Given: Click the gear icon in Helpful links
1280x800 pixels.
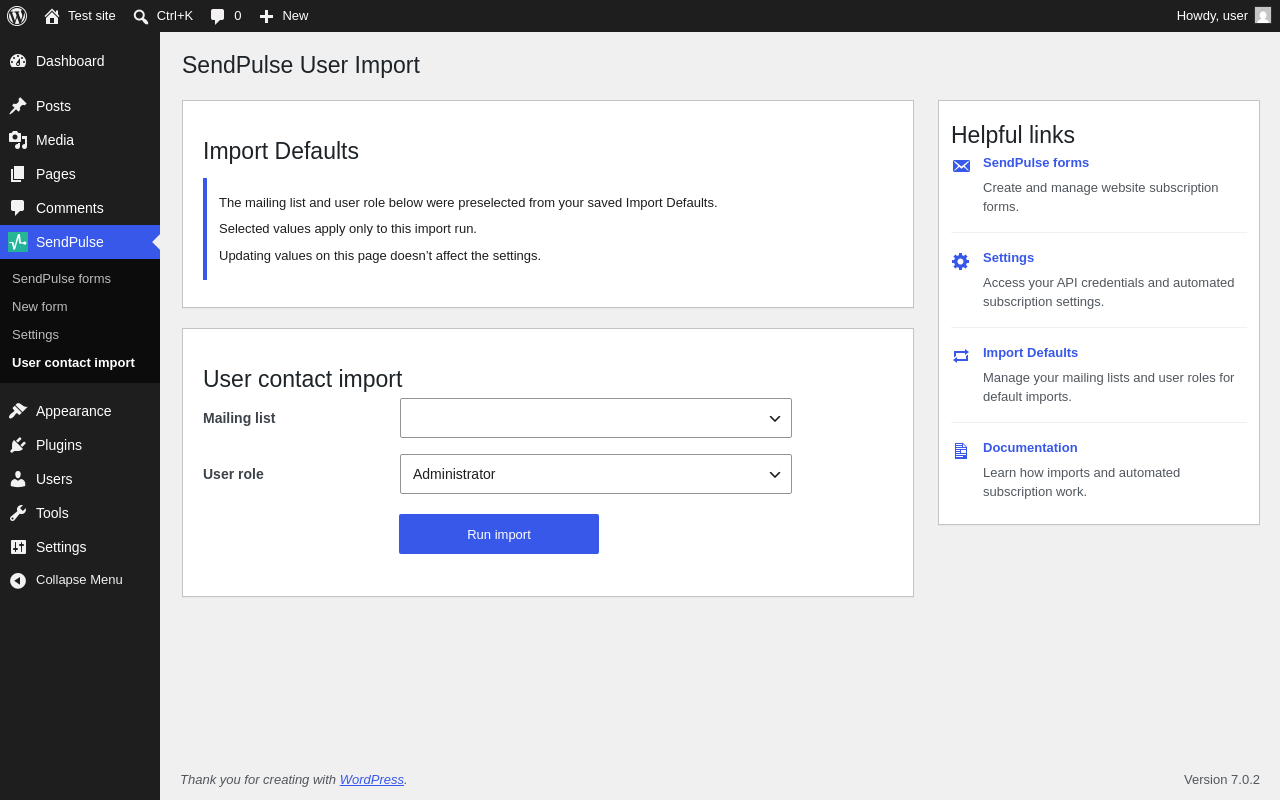Looking at the screenshot, I should point(961,261).
